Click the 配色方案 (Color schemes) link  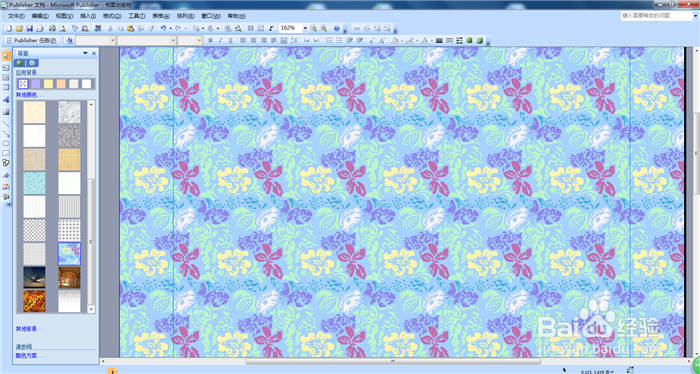point(29,356)
